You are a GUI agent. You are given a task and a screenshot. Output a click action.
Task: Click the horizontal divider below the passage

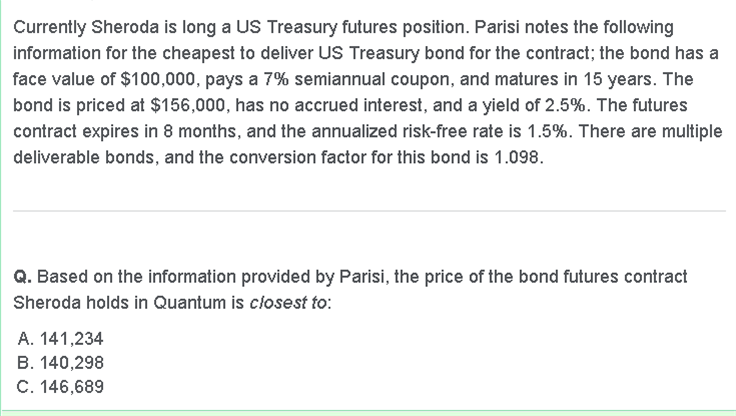coord(368,211)
